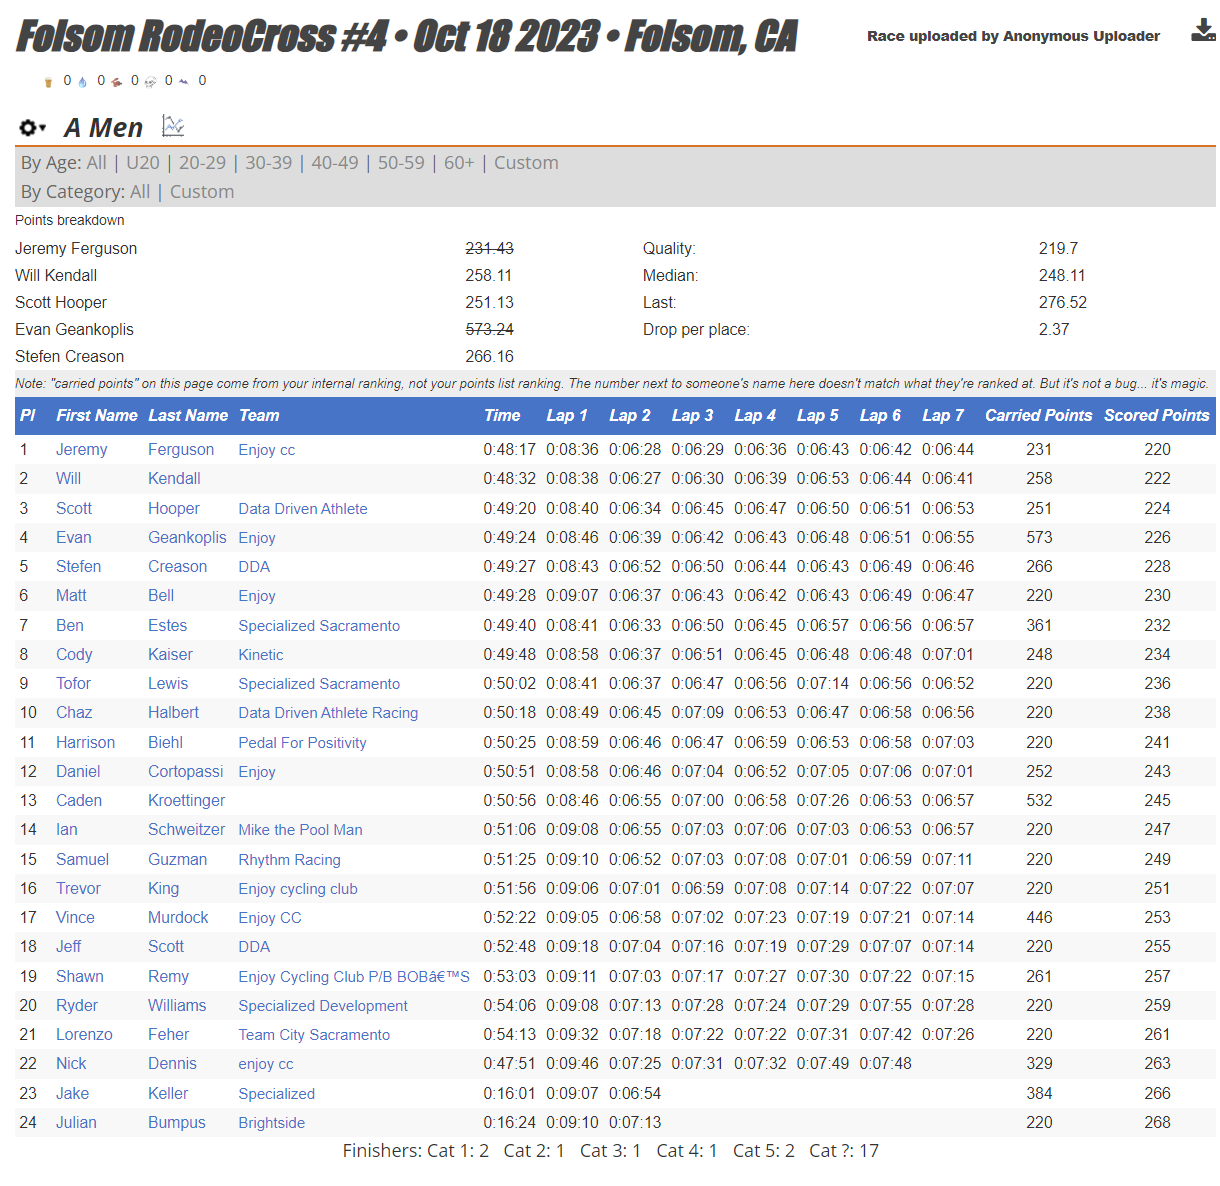Open Custom age filter
The width and height of the screenshot is (1220, 1186).
[x=526, y=163]
